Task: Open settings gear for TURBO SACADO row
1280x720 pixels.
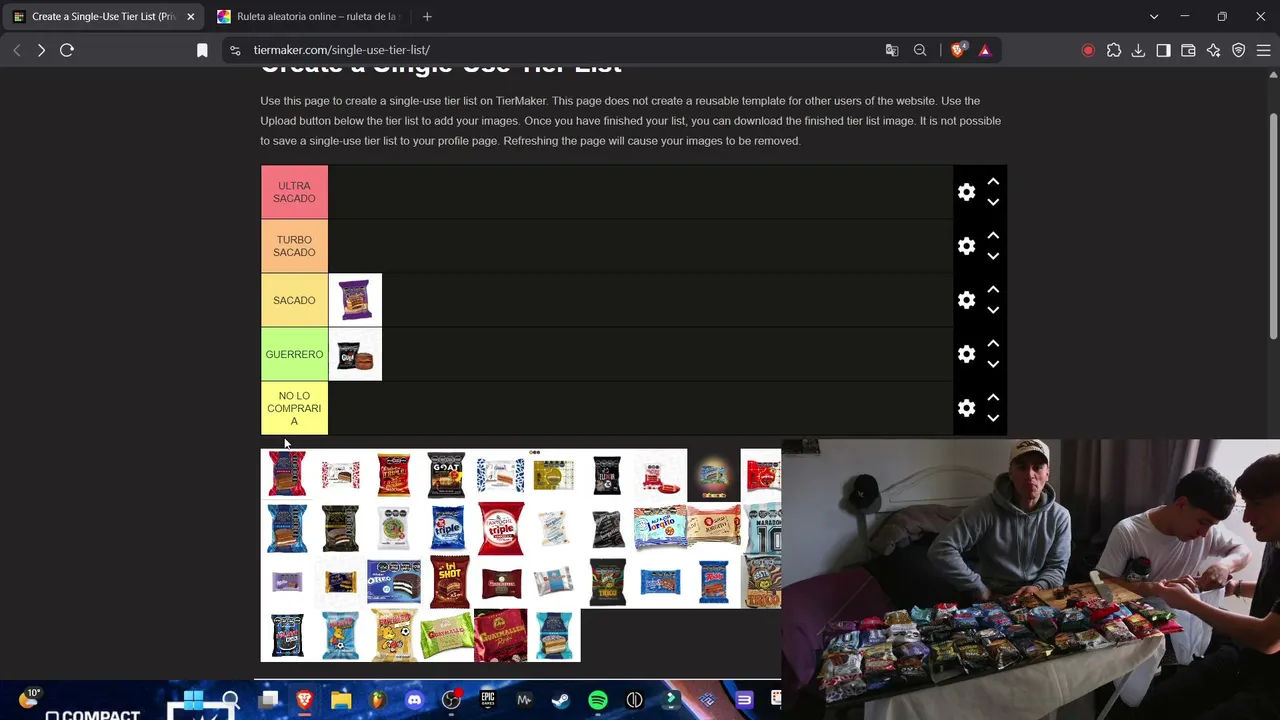Action: [x=966, y=246]
